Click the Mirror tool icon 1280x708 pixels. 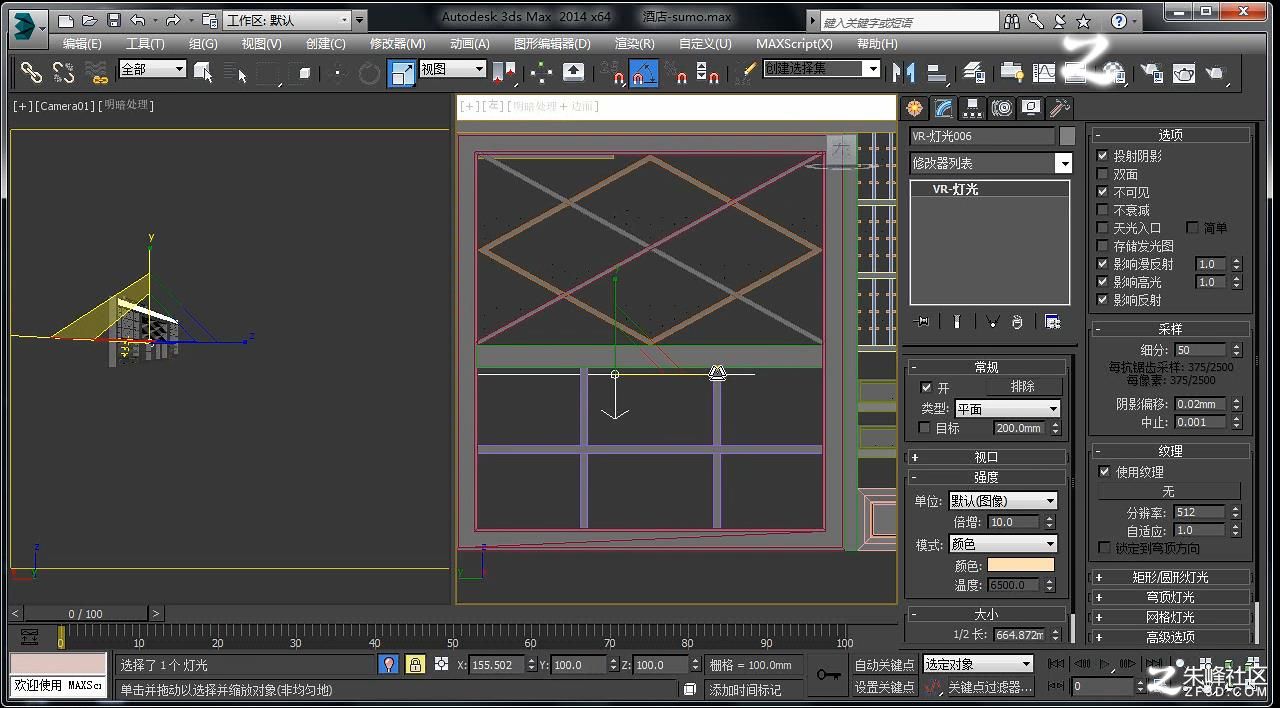[904, 72]
